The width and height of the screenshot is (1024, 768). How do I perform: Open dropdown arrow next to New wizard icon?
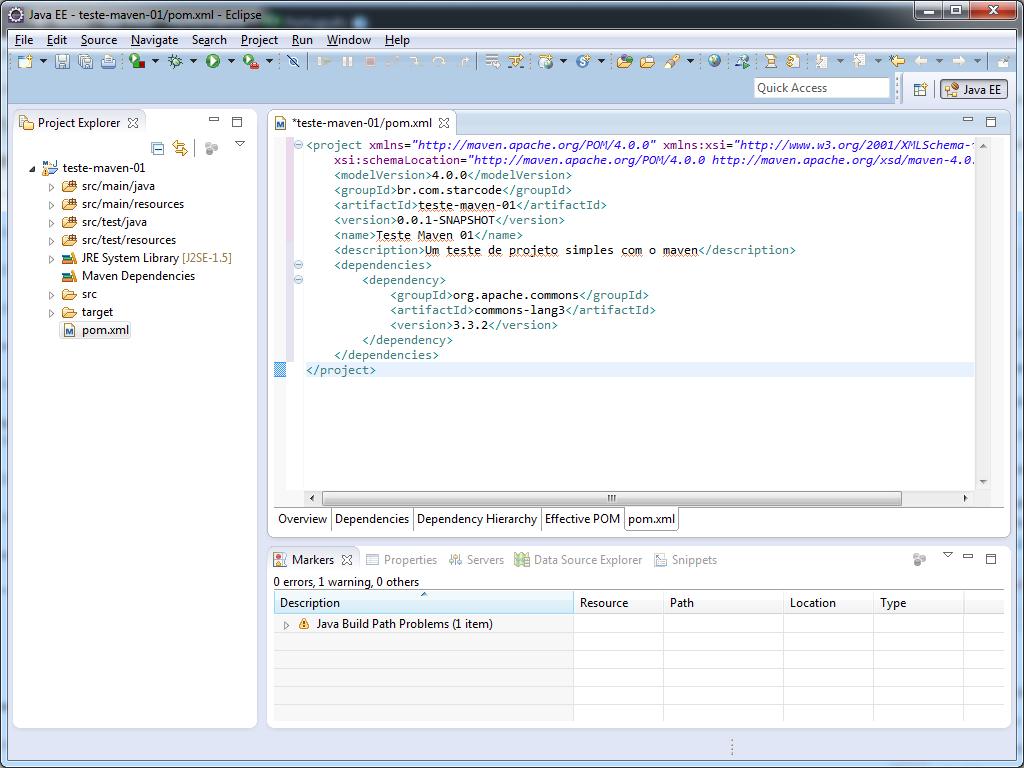tap(43, 61)
